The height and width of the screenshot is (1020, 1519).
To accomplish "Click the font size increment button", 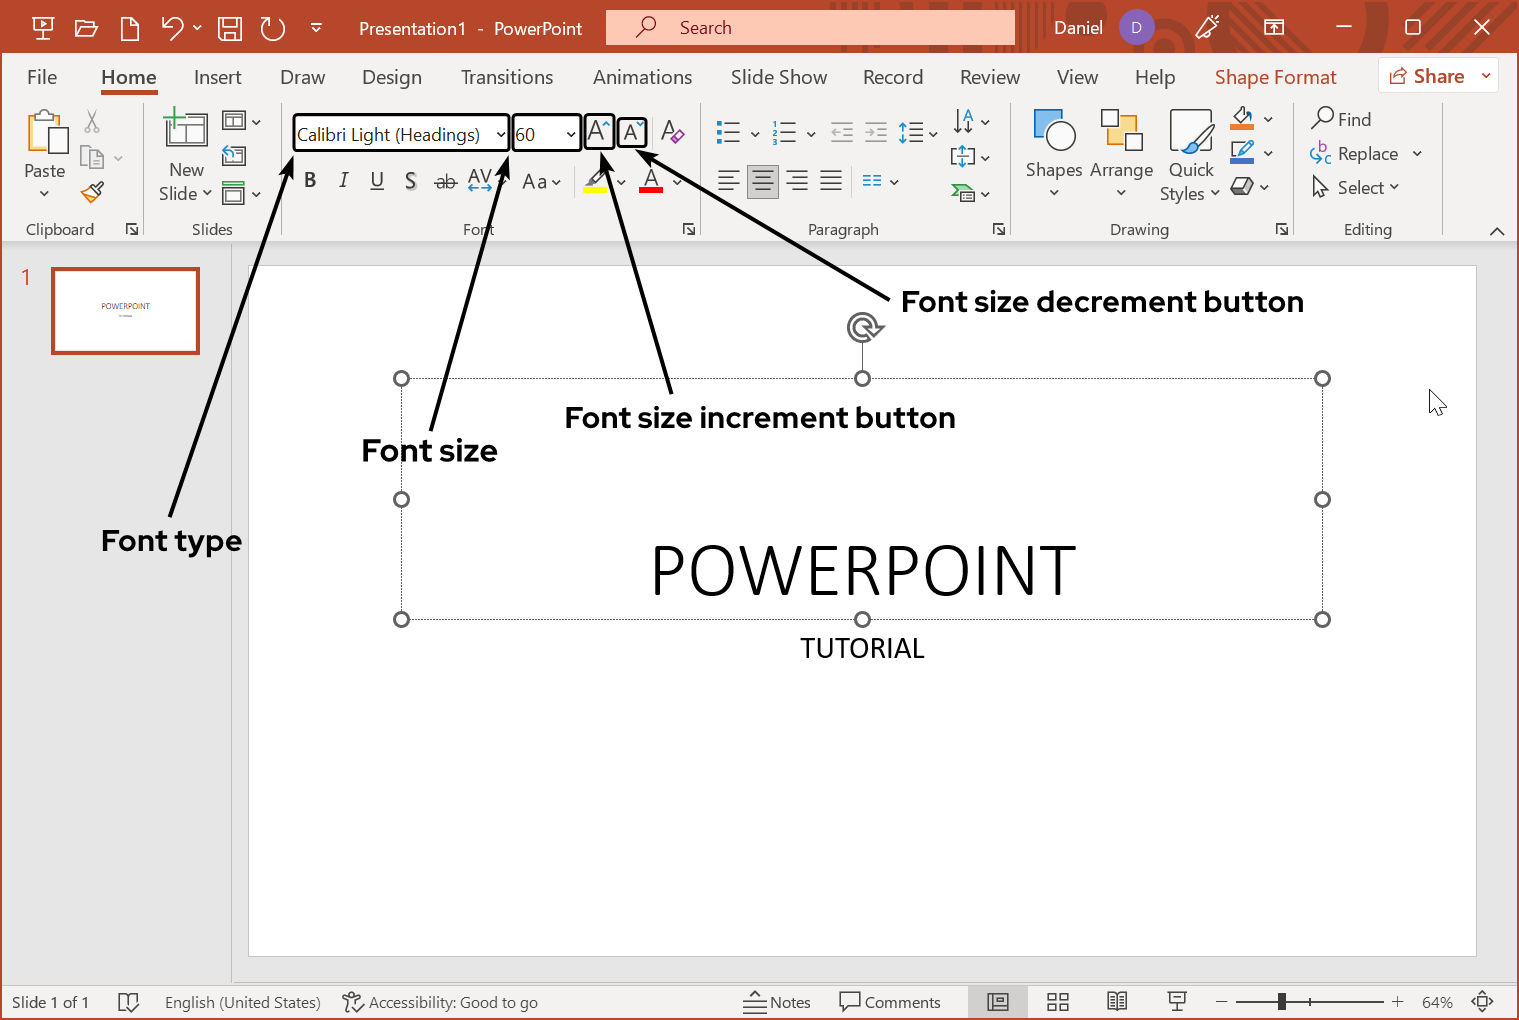I will pyautogui.click(x=599, y=131).
